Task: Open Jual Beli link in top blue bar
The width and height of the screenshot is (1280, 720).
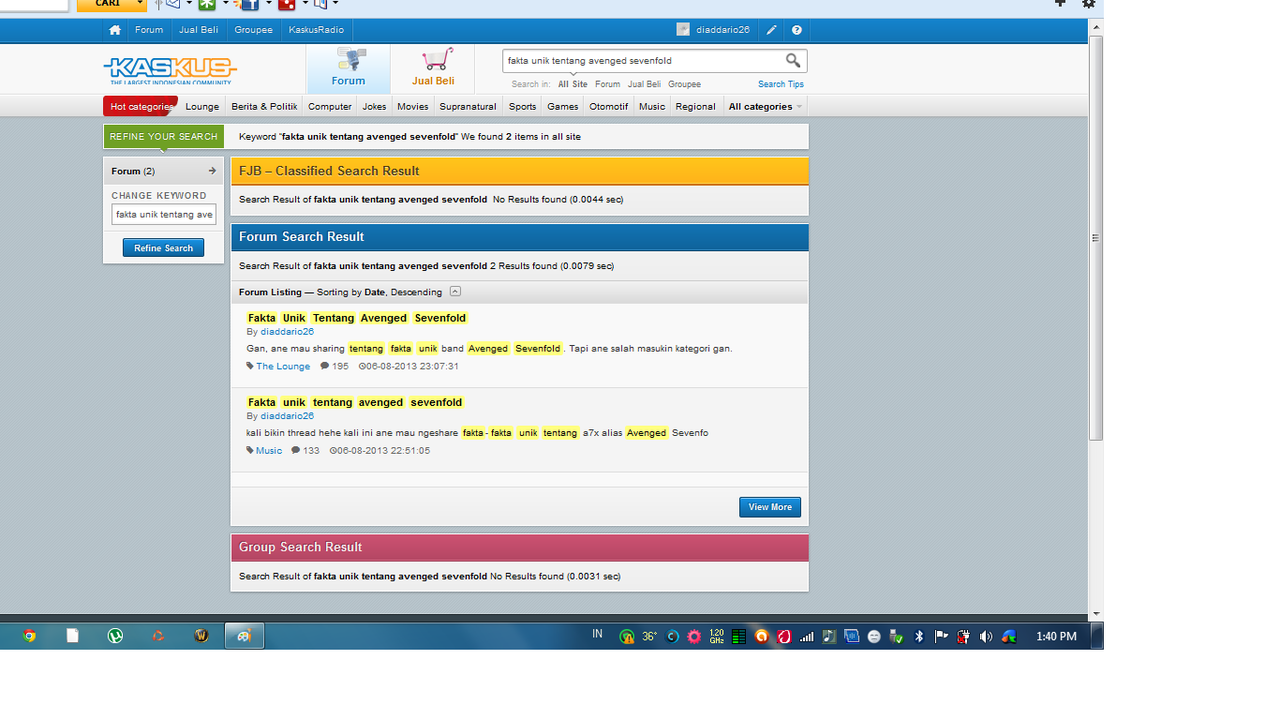Action: point(198,30)
